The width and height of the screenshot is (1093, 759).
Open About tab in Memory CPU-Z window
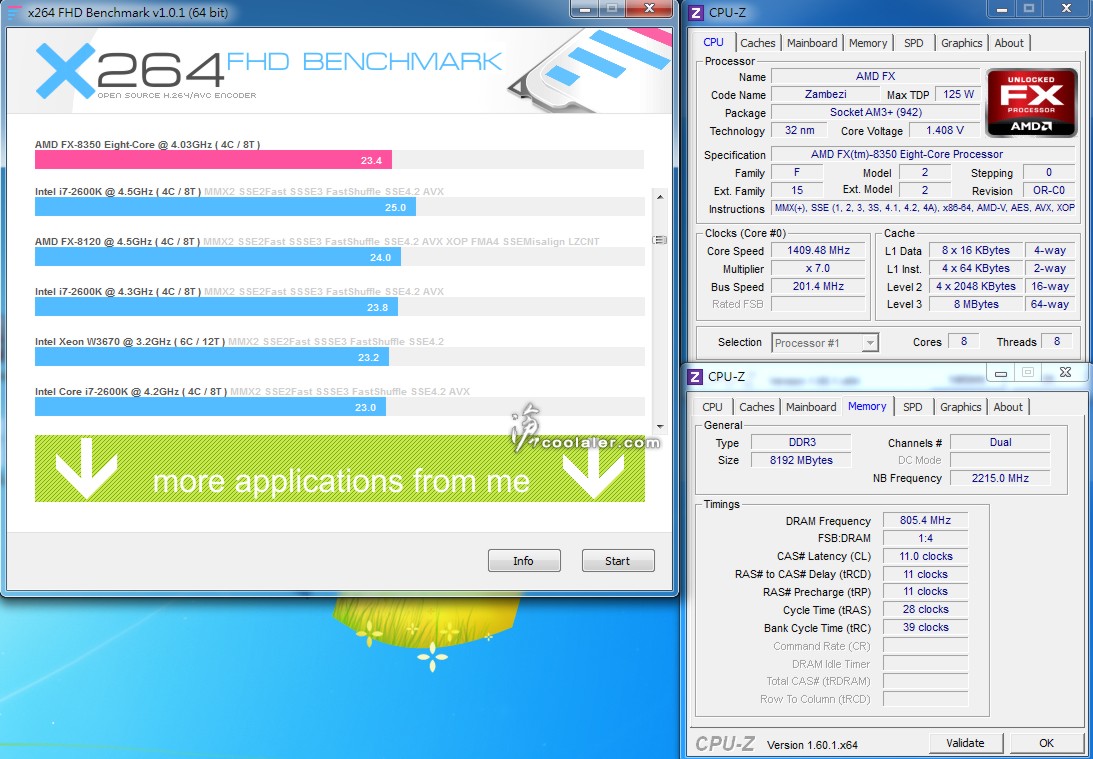[1008, 407]
